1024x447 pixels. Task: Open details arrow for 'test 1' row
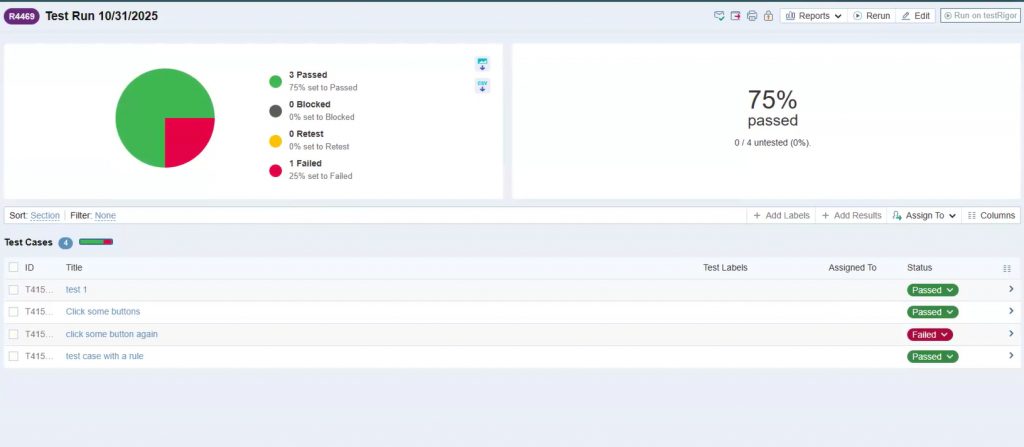1011,289
